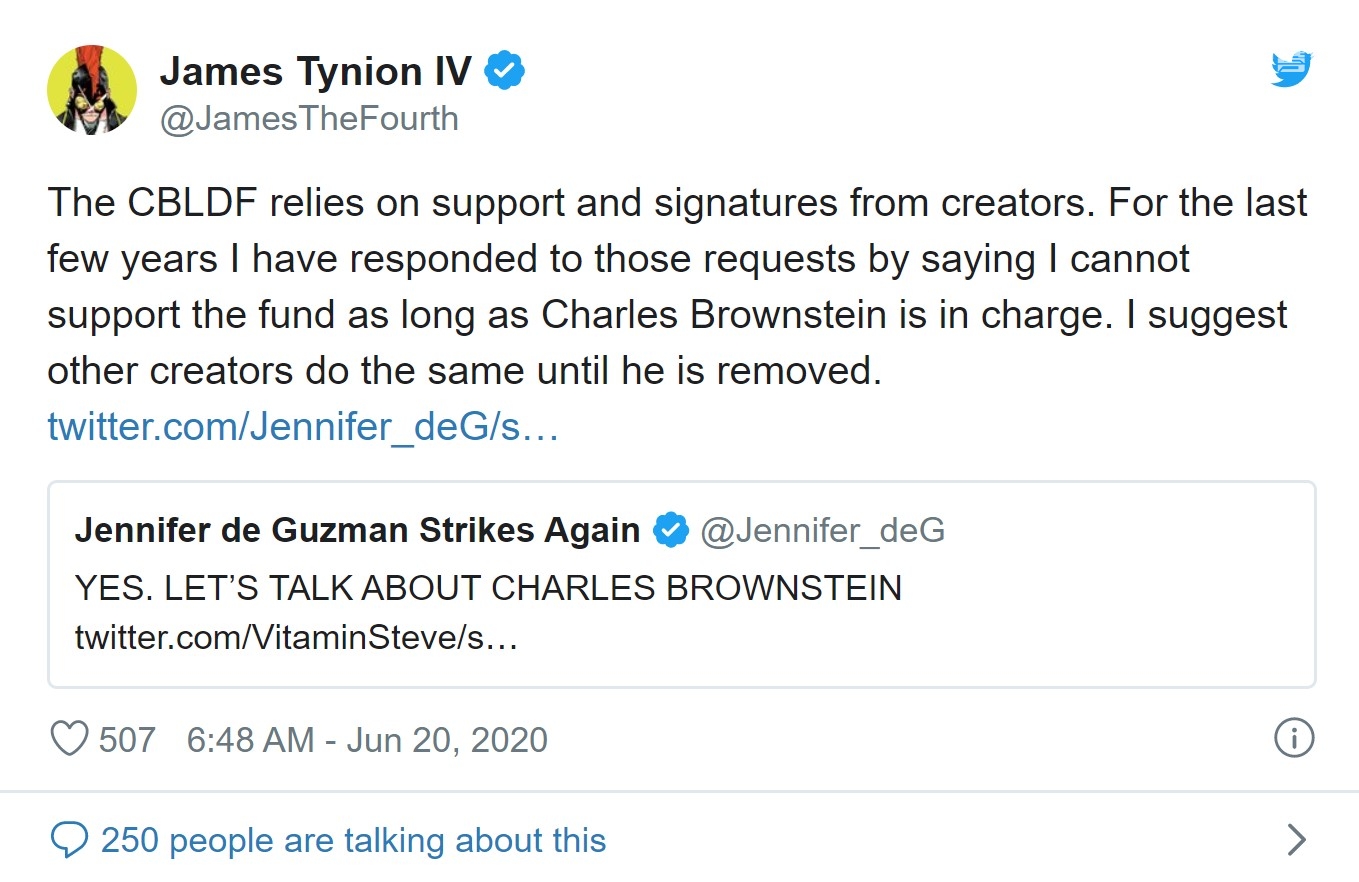
Task: Click the Jennifer de Guzman Strikes Again name
Action: (357, 530)
